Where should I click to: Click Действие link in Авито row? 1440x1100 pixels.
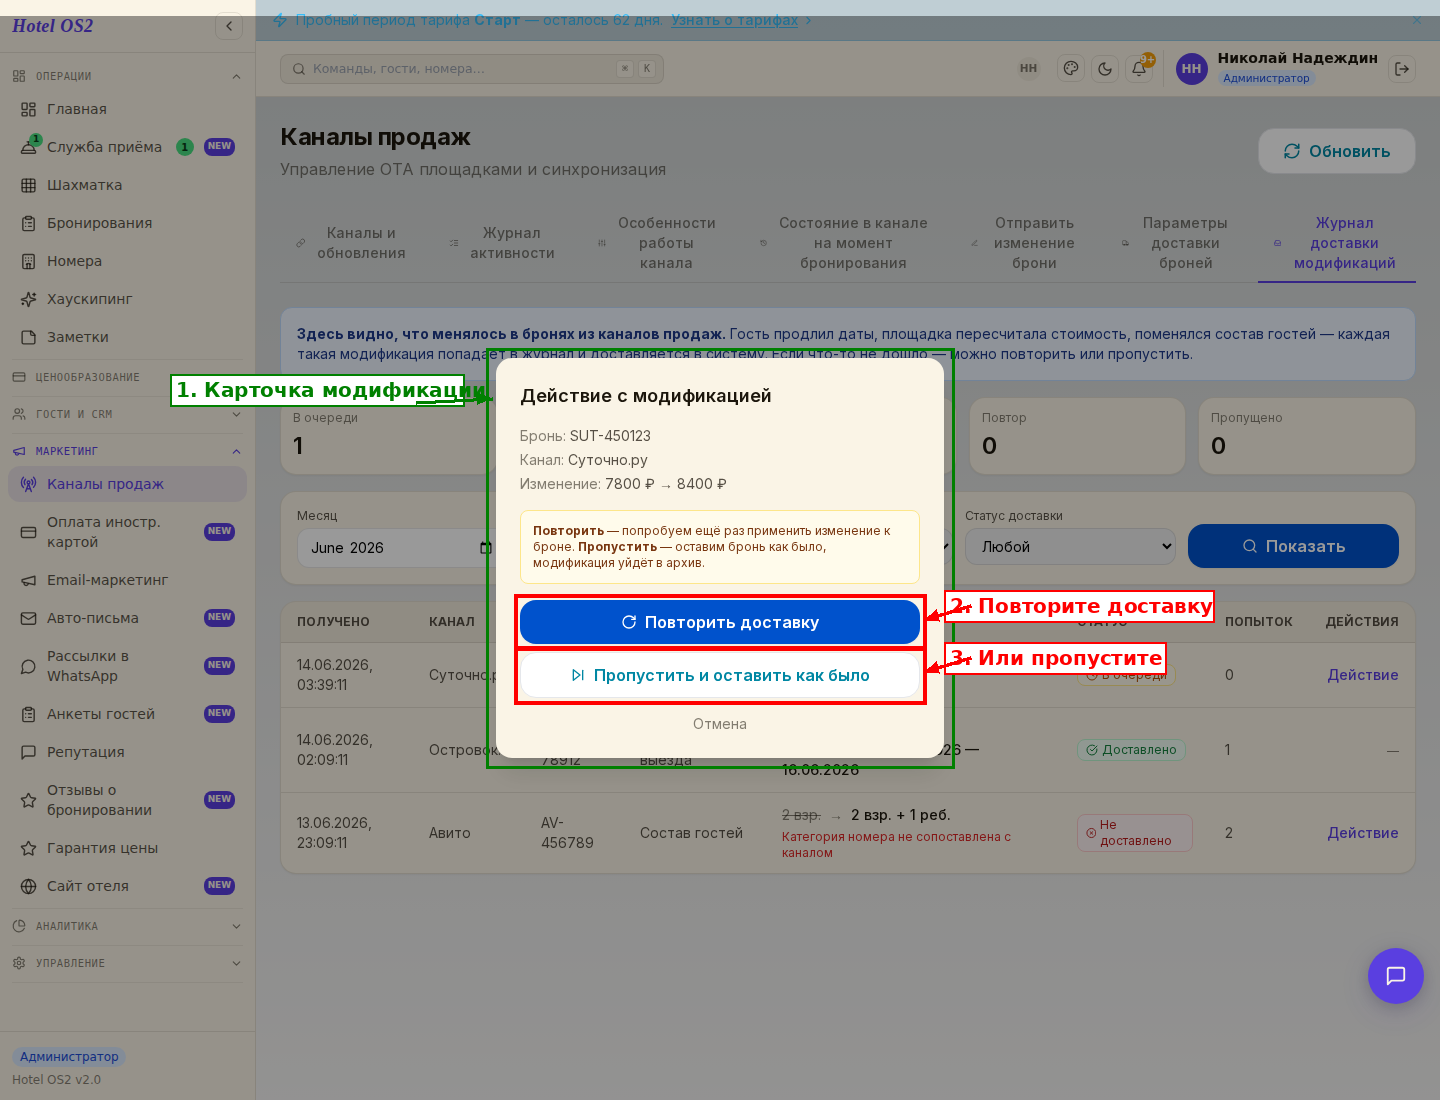coord(1362,833)
